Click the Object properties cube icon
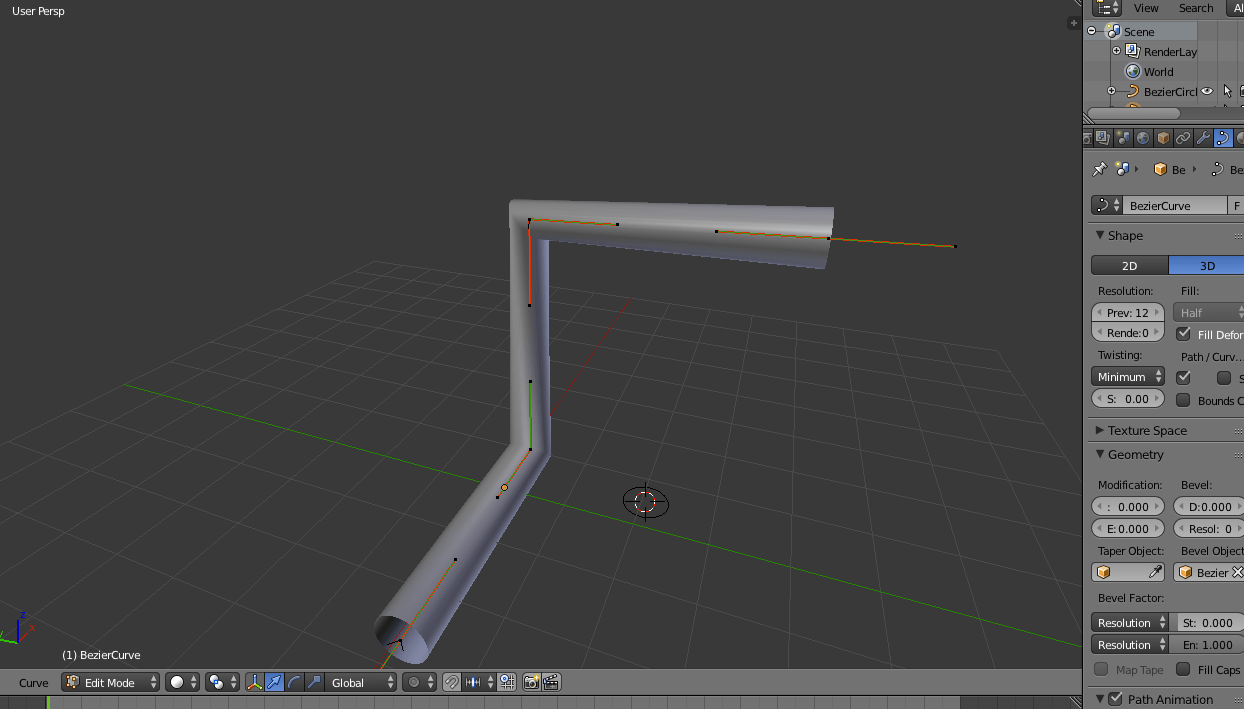 coord(1163,137)
